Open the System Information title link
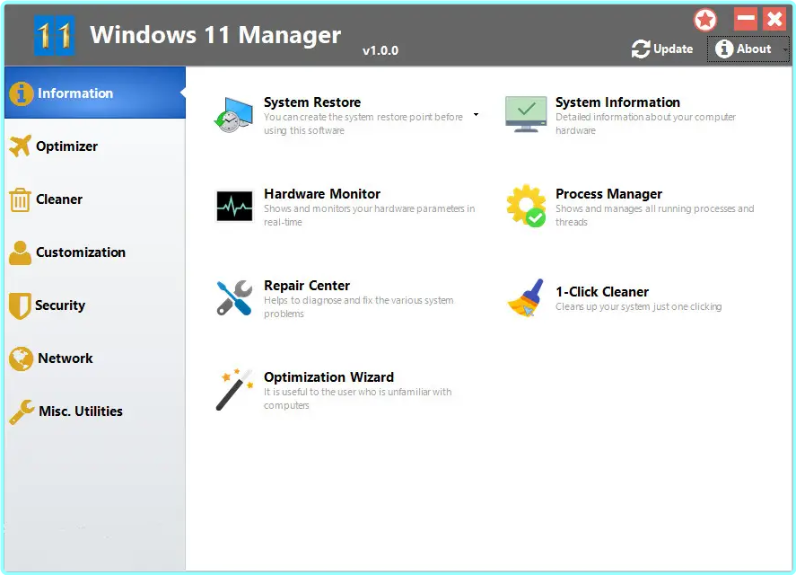 [617, 102]
